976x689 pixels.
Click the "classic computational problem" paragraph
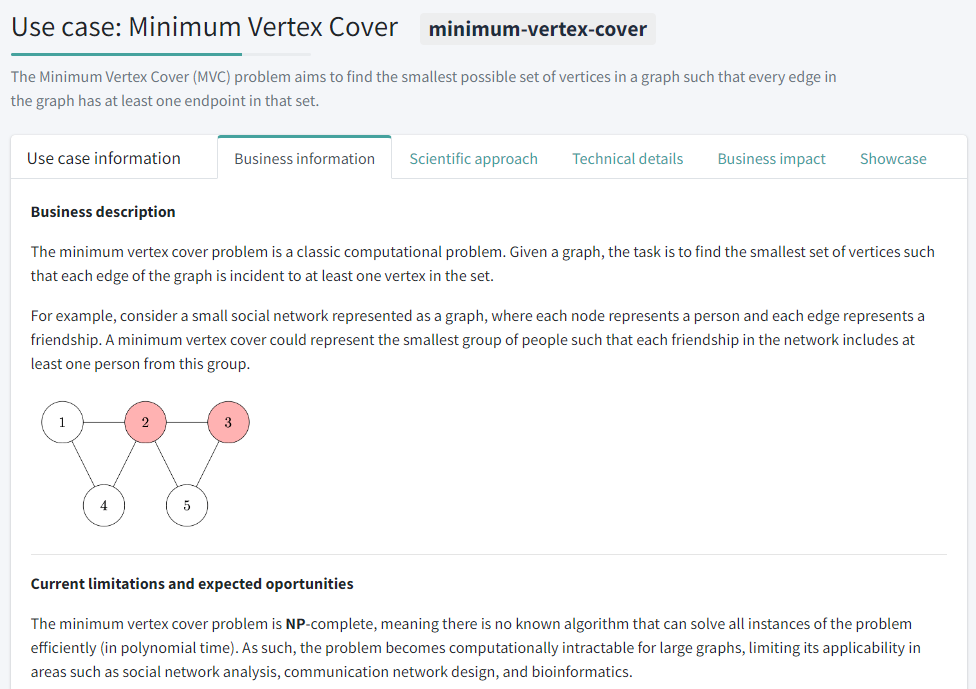(482, 263)
